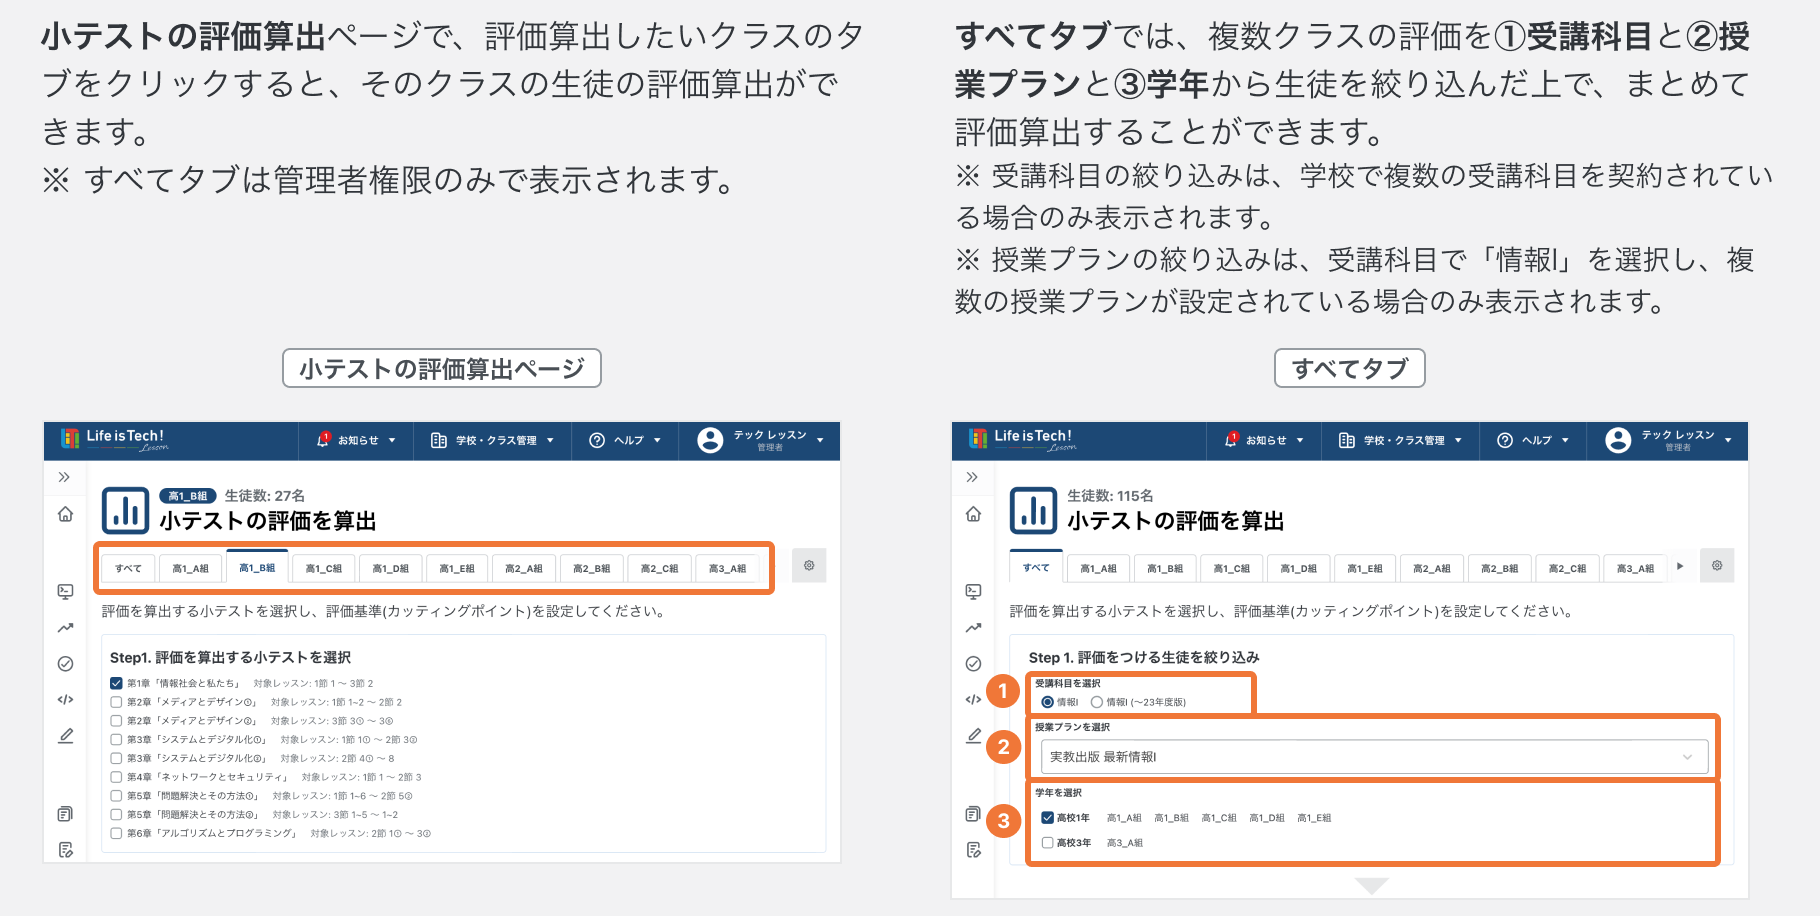
Task: Open 高2_C組 tab in 115名 screen
Action: click(1567, 568)
